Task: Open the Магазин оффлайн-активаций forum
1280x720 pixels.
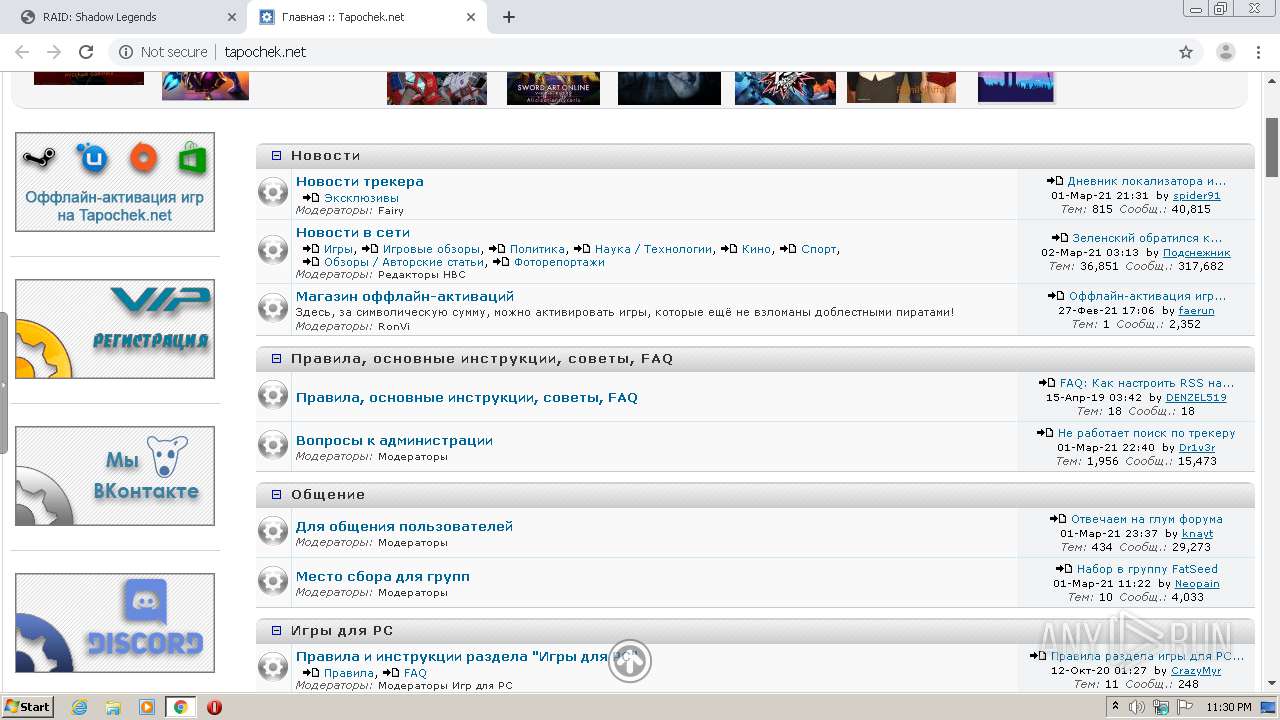Action: pos(405,296)
